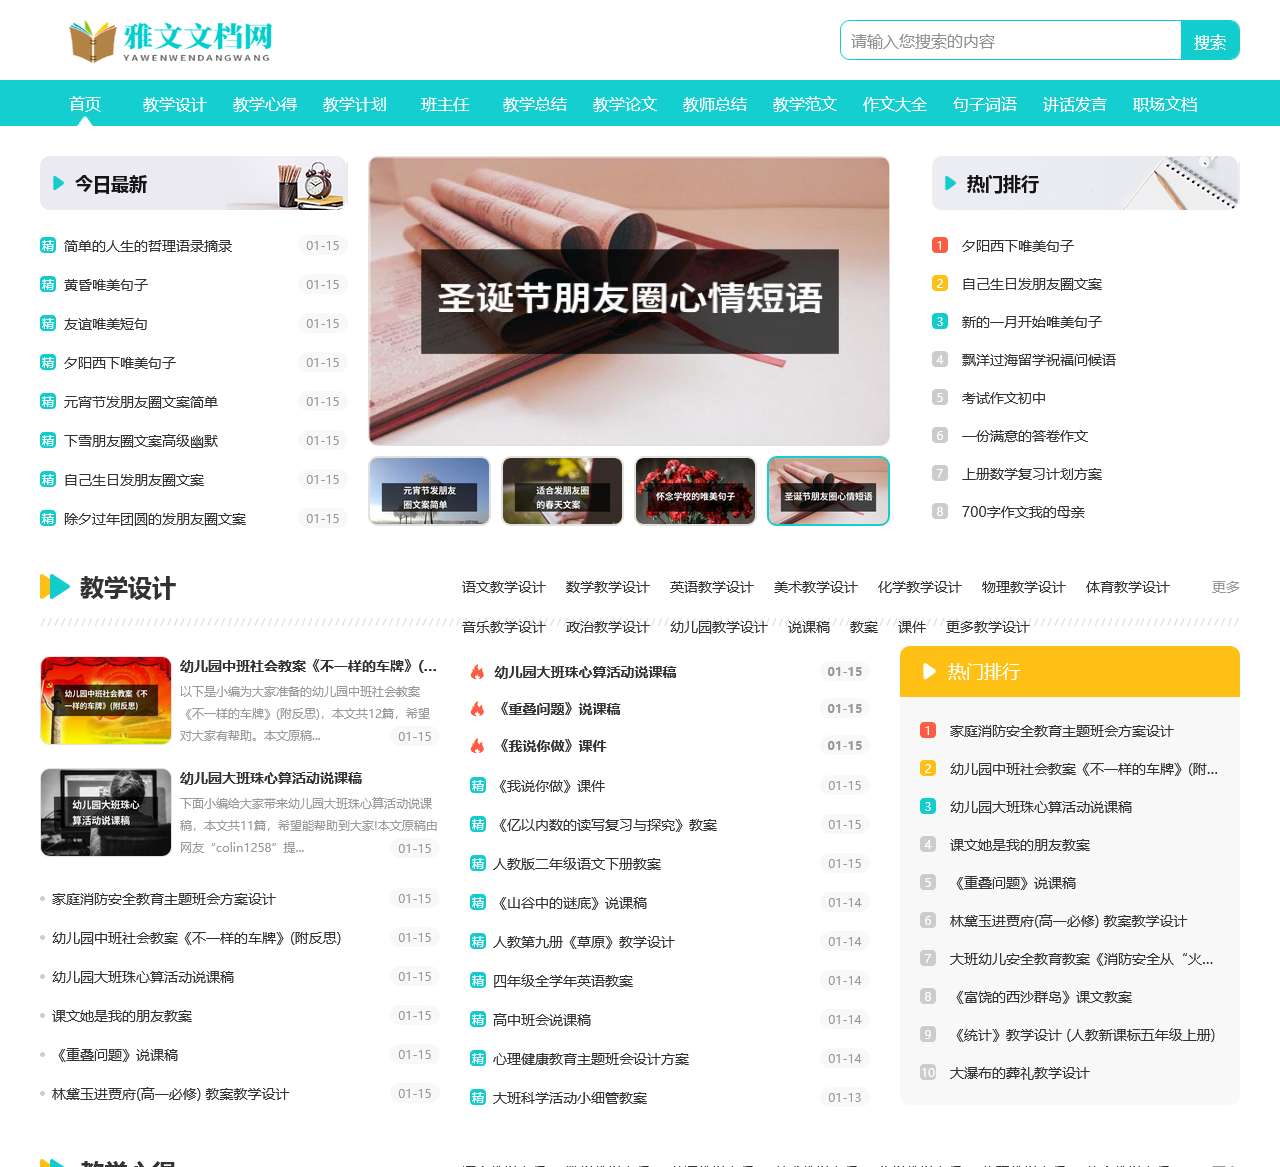Click the flame icon beside 幼儿园大班珠心算活动说课稿
The image size is (1280, 1167).
point(478,672)
